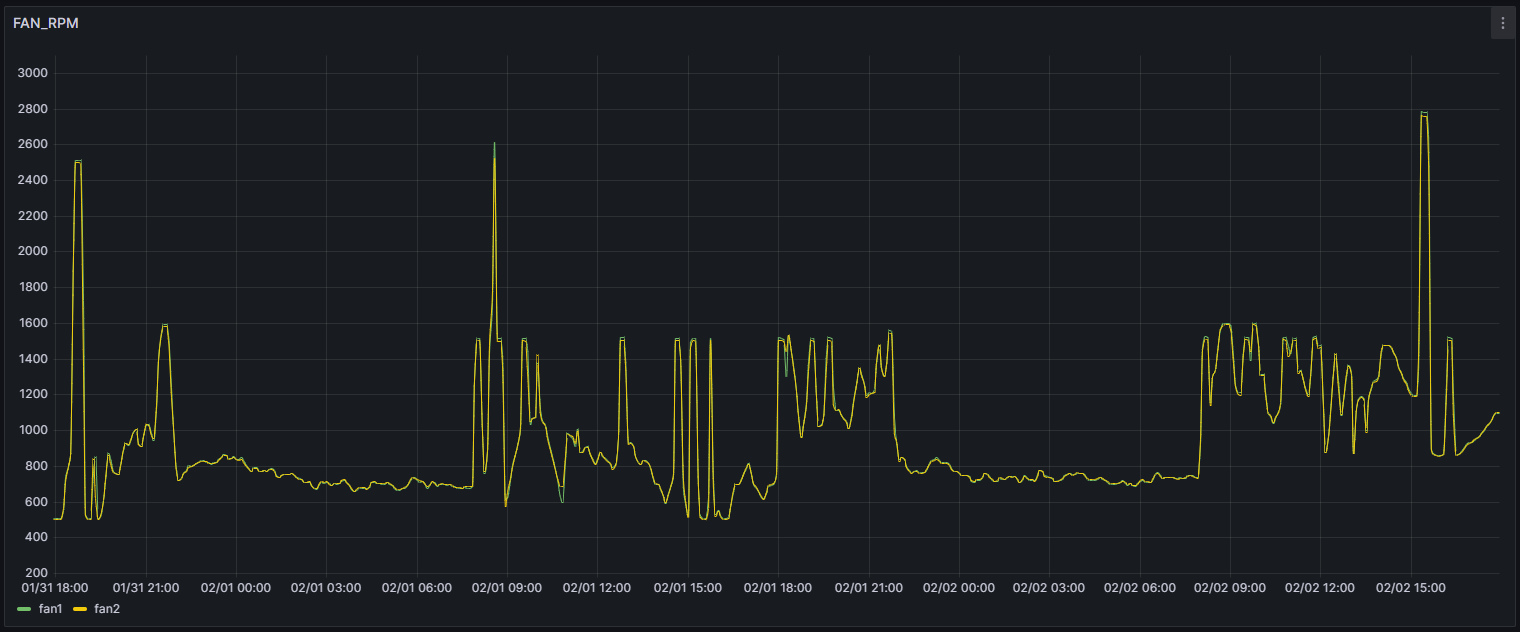Click the 02/01 15:00 time axis label

click(x=688, y=588)
